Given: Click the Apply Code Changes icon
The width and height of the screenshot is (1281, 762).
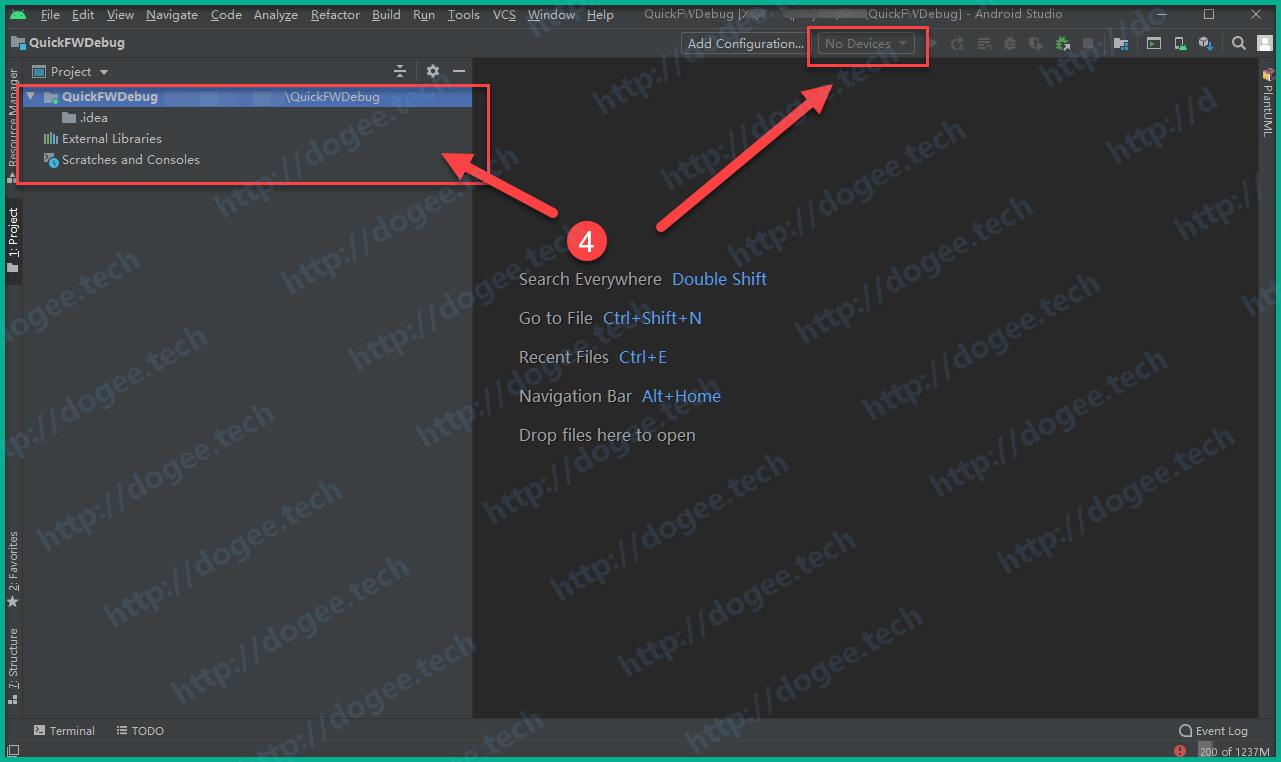Looking at the screenshot, I should [x=984, y=44].
